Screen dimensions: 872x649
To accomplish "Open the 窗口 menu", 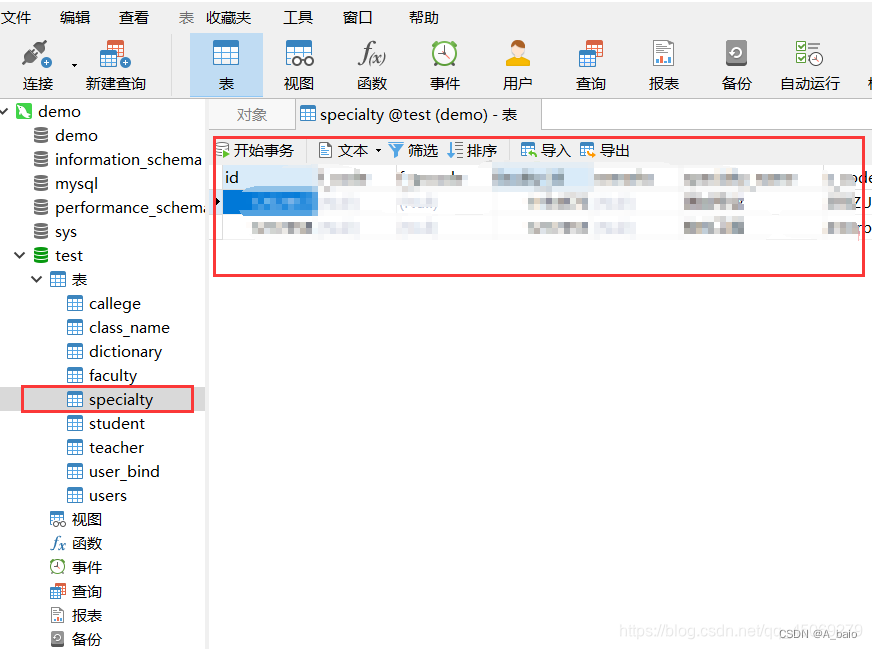I will (357, 18).
